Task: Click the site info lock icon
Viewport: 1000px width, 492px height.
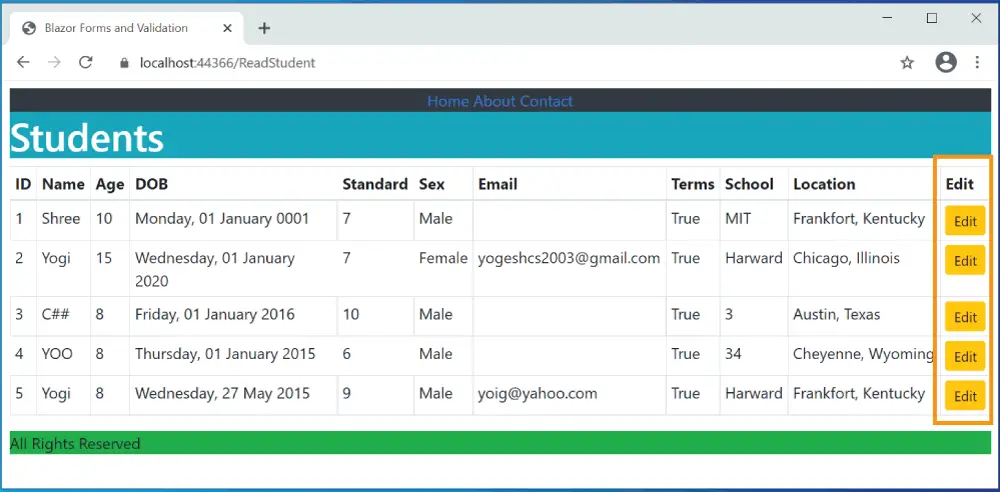Action: pyautogui.click(x=125, y=62)
